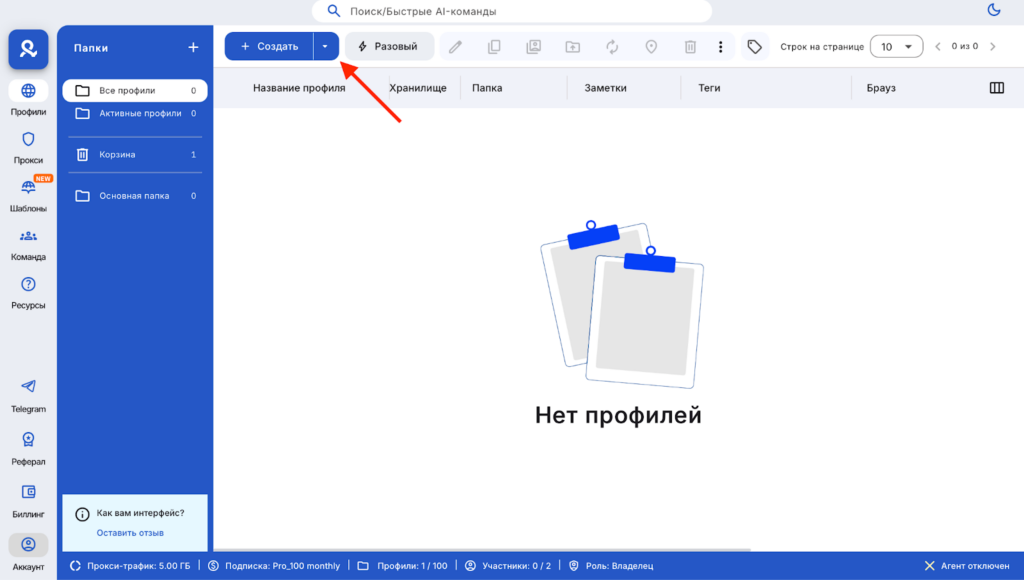Click the Хранилище column header
1024x580 pixels.
[x=418, y=88]
